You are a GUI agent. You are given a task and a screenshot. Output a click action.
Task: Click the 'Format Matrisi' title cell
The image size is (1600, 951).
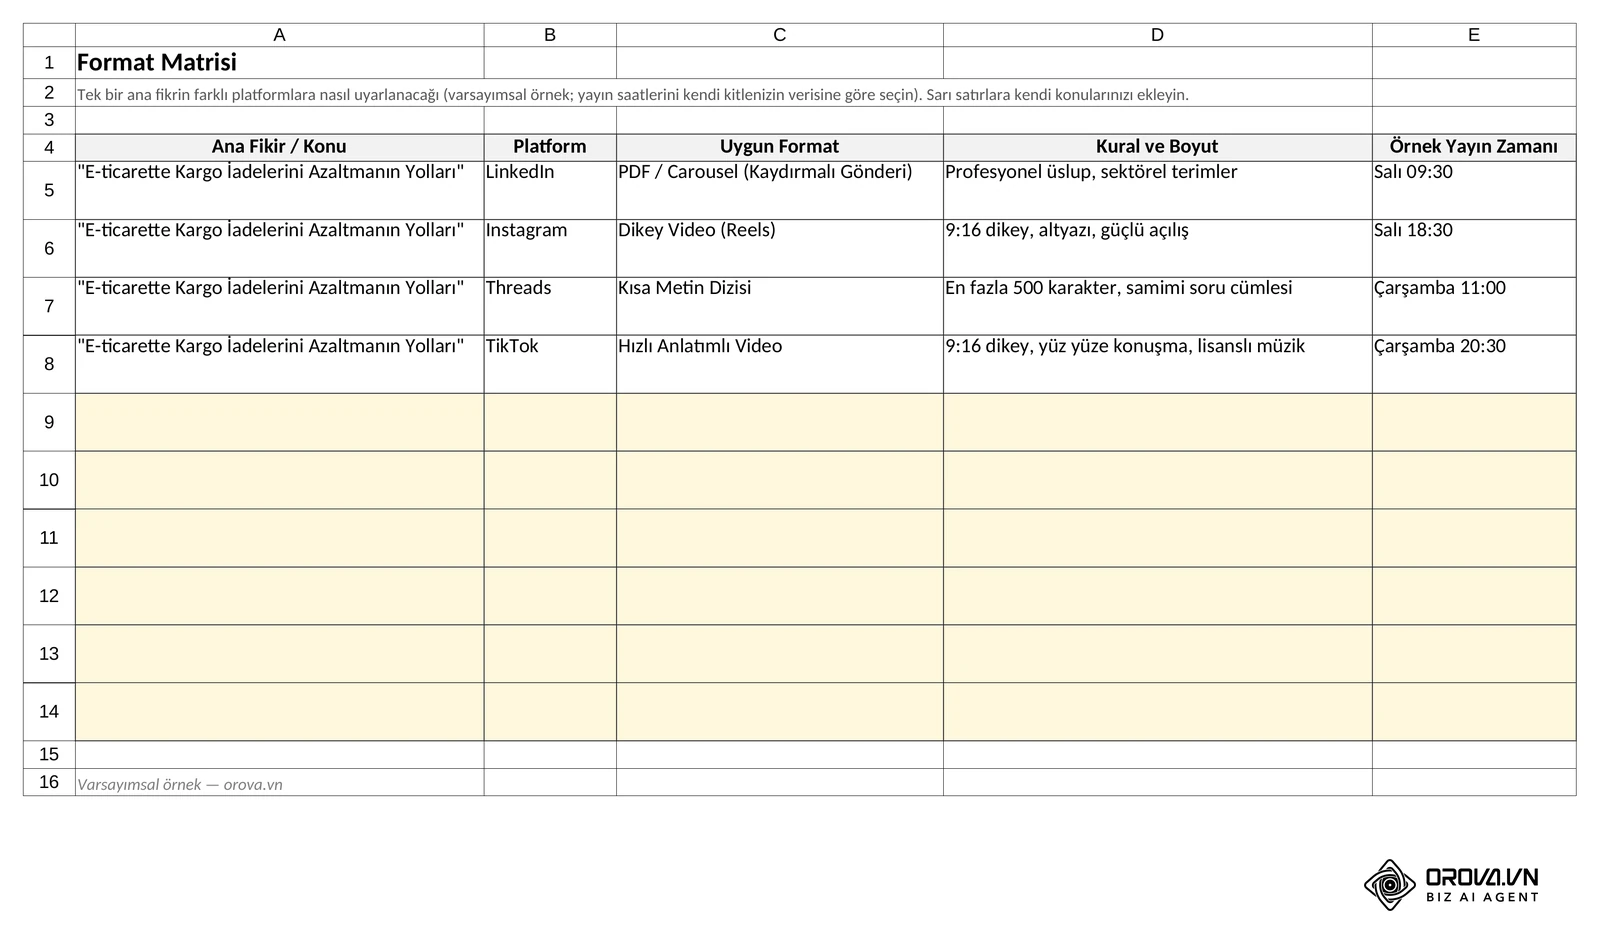(x=279, y=63)
